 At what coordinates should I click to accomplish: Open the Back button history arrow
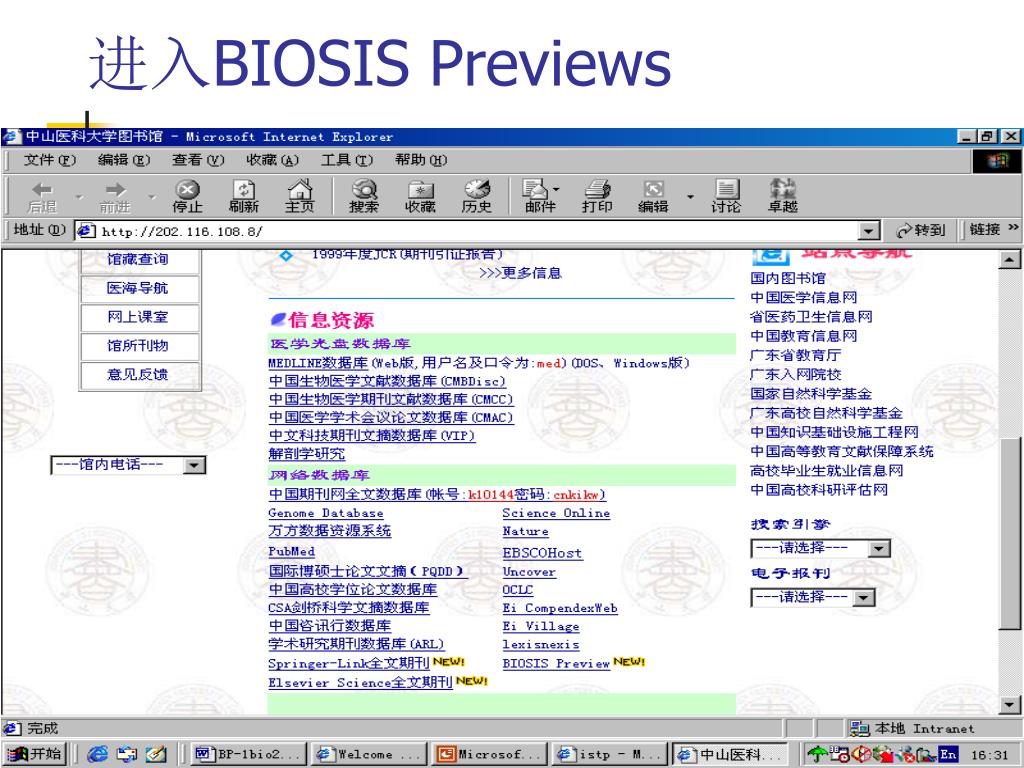(x=79, y=197)
